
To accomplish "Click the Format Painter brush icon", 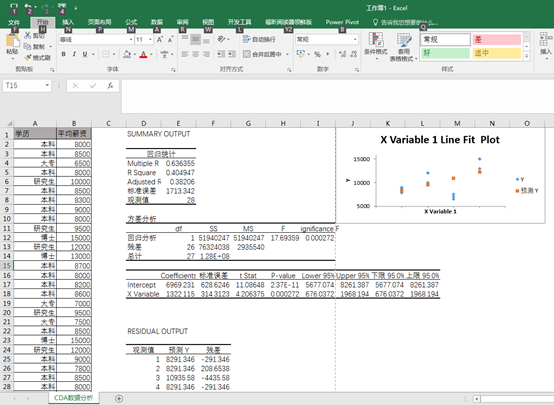I will coord(28,58).
